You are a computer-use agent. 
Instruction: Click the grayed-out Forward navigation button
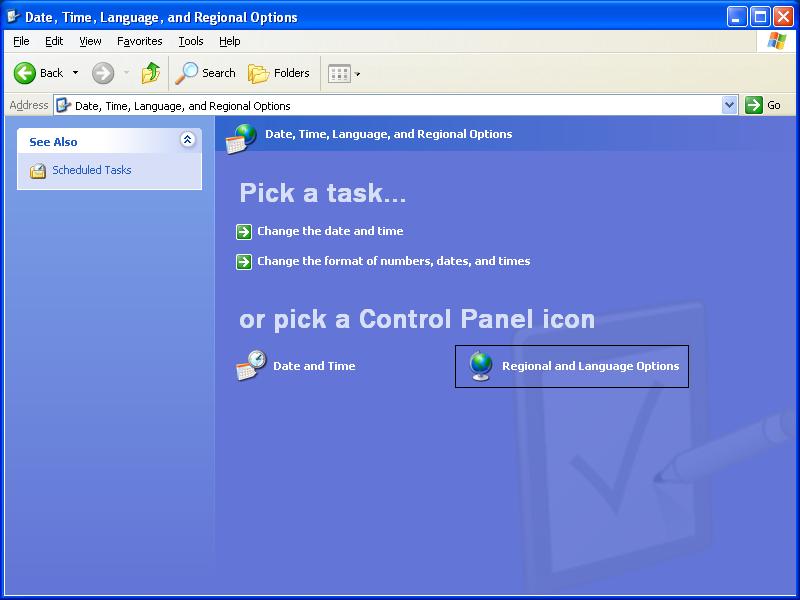pyautogui.click(x=103, y=73)
